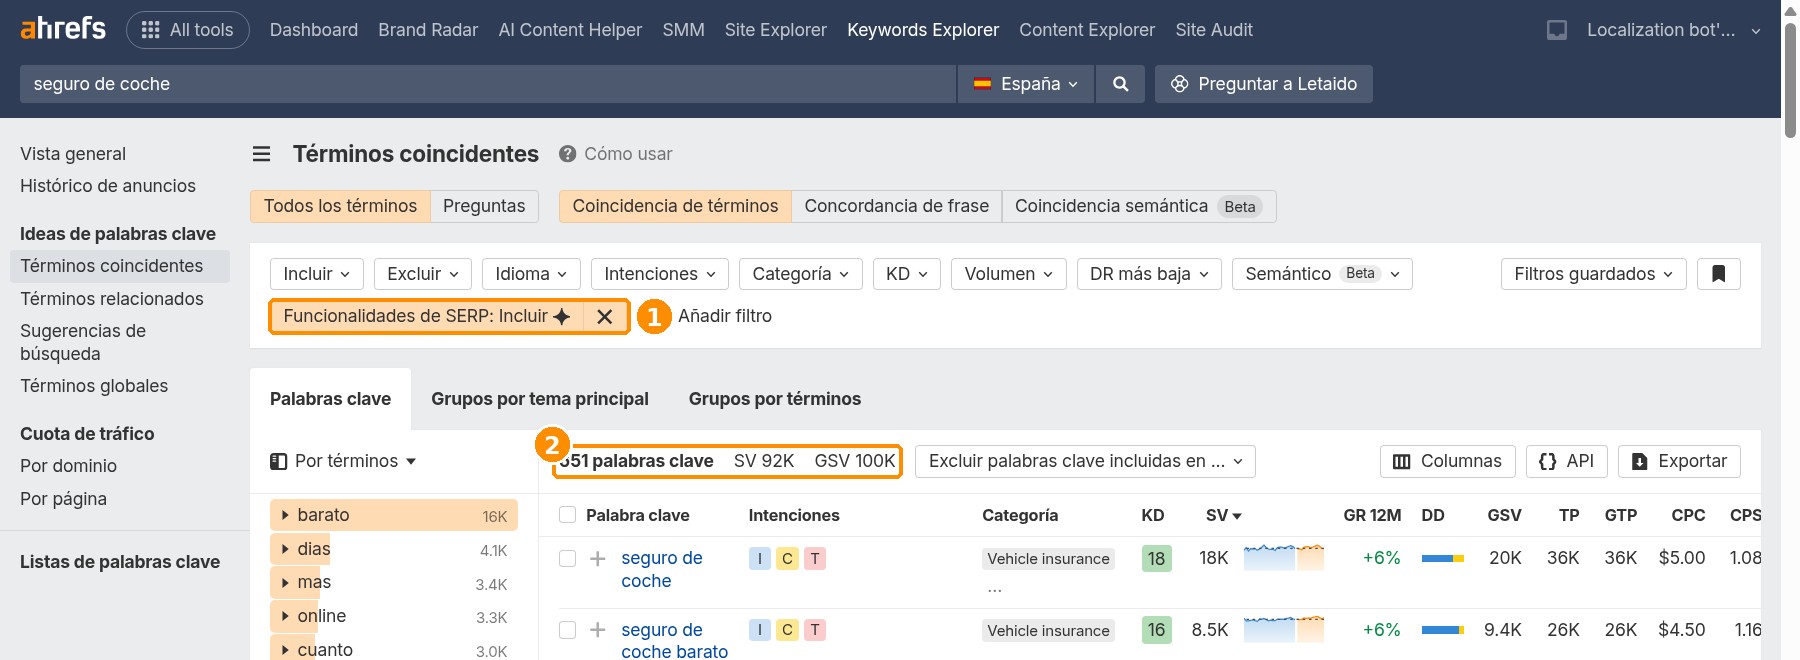Click the search magnifier button

click(1120, 84)
